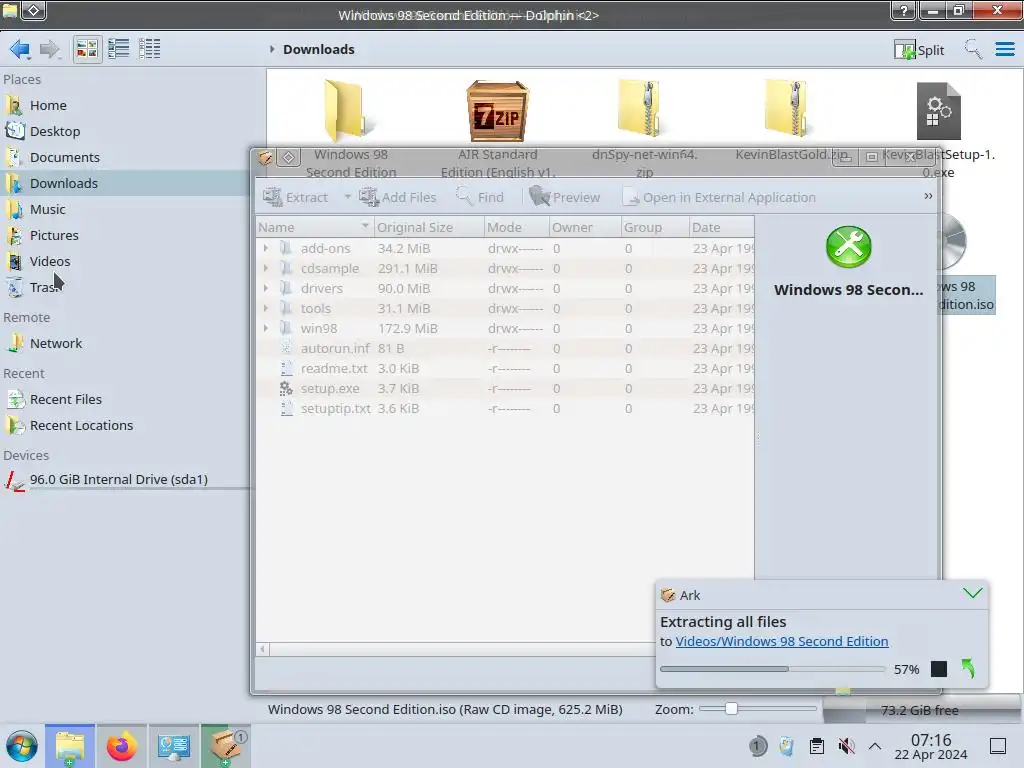Click Ark horizontal scrollbar left arrow

pos(263,649)
